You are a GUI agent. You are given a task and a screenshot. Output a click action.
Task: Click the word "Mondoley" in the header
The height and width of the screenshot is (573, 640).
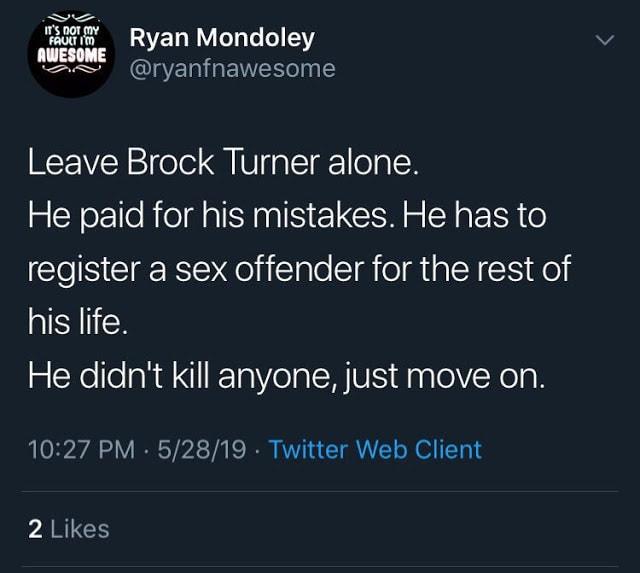256,38
